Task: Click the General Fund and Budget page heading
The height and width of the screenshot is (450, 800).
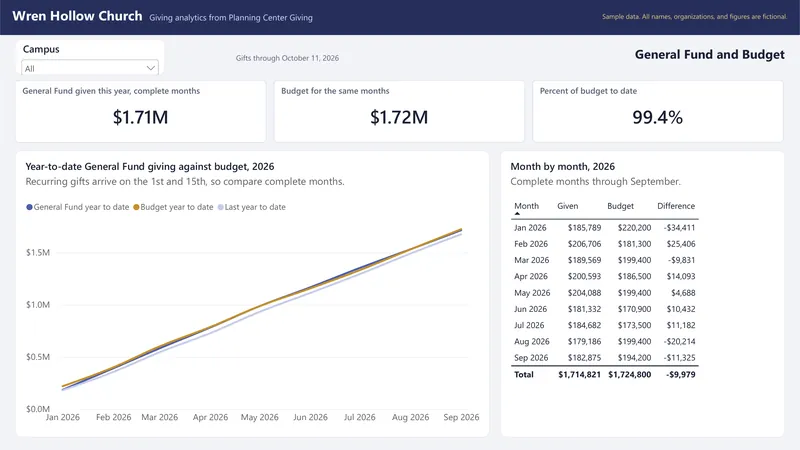Action: (x=710, y=55)
